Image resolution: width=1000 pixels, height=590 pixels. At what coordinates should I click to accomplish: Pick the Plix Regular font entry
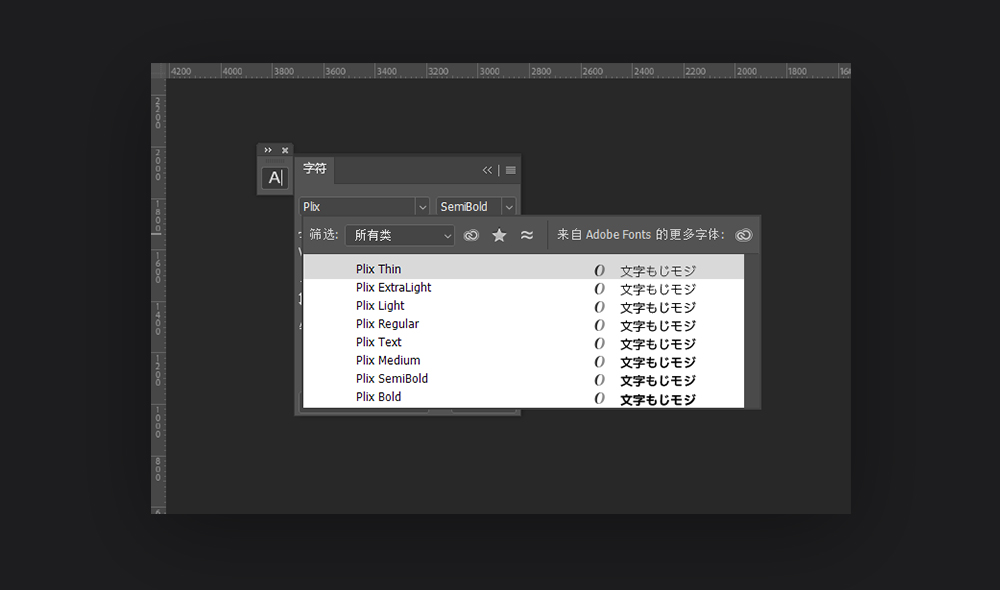[387, 324]
